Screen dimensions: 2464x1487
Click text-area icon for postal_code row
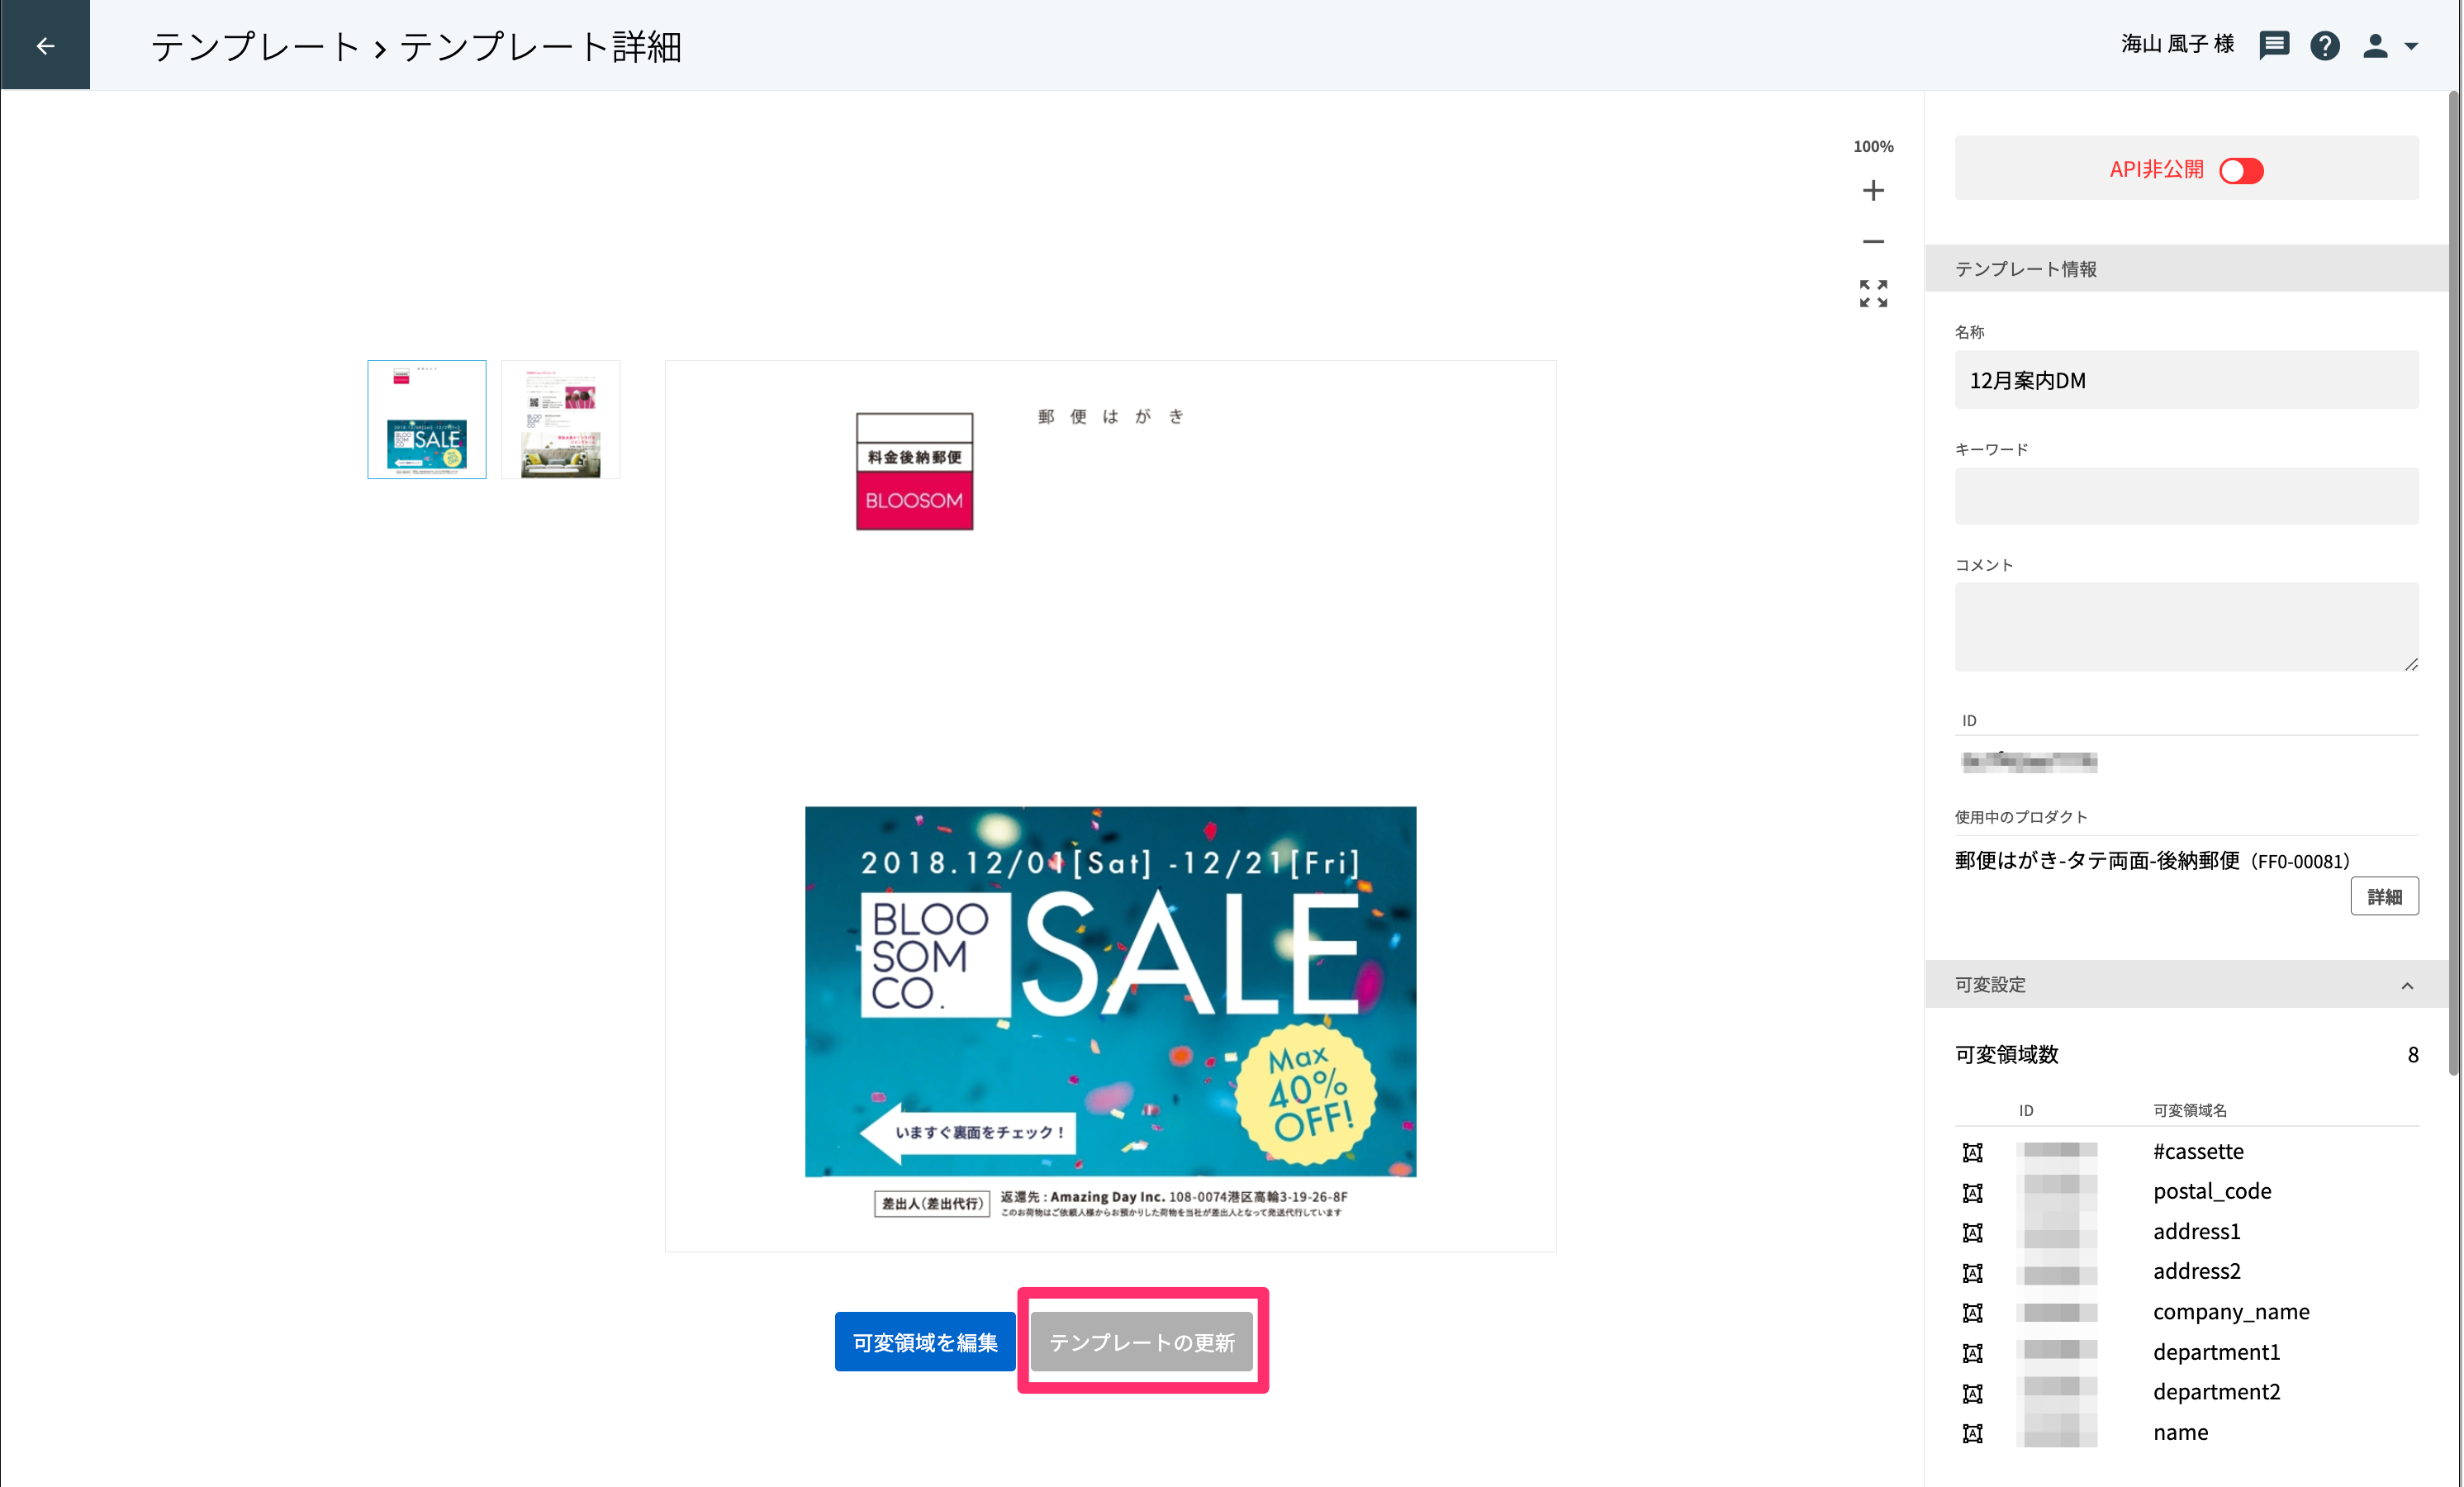tap(1972, 1192)
